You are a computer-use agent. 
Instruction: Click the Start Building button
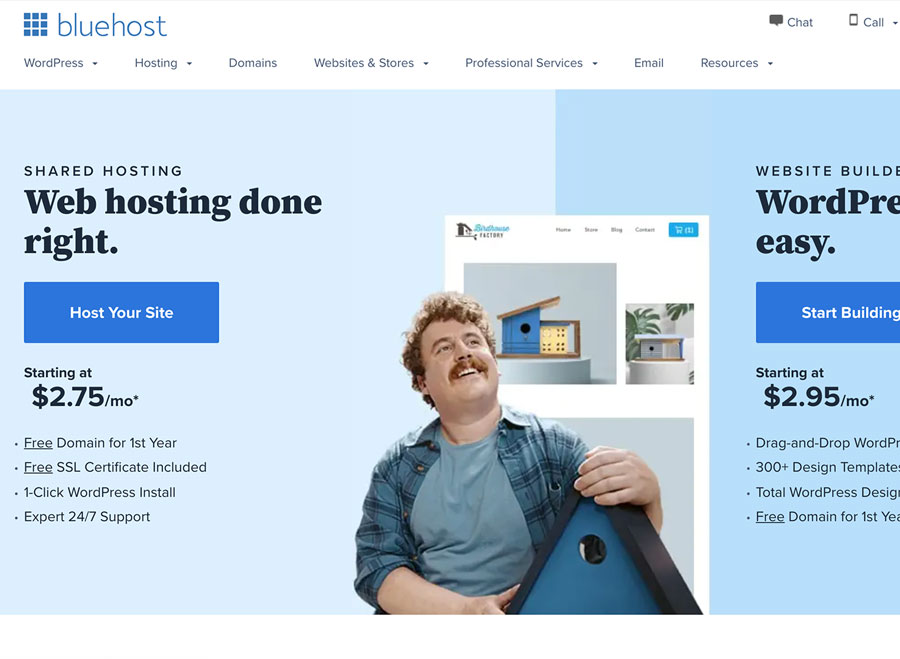828,312
